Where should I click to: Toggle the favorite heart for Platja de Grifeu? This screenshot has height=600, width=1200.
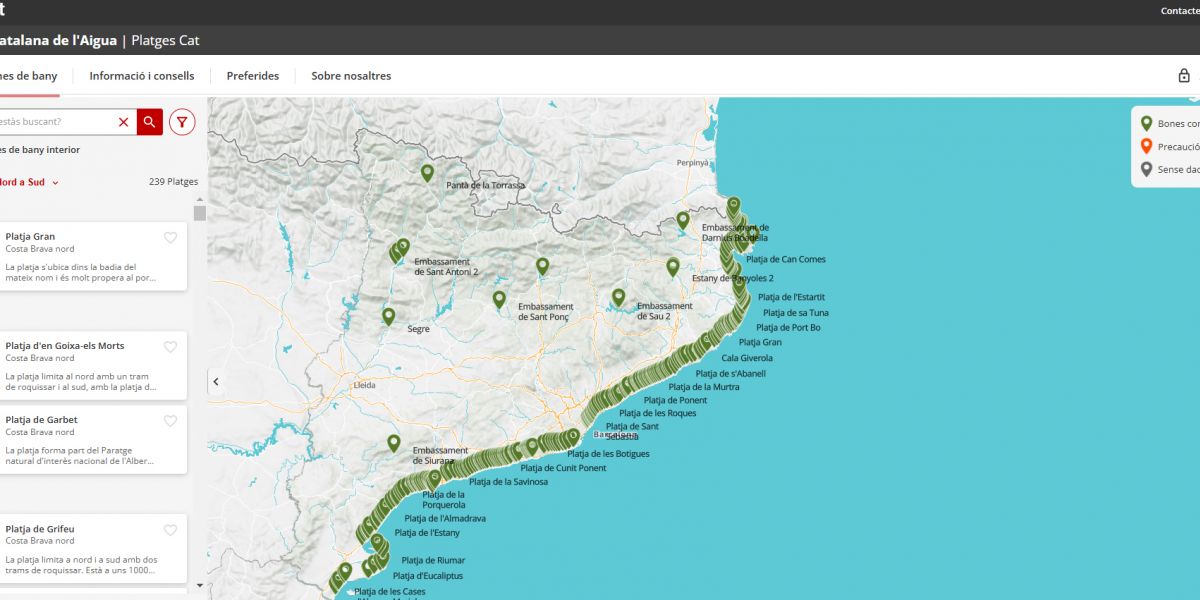[x=170, y=530]
